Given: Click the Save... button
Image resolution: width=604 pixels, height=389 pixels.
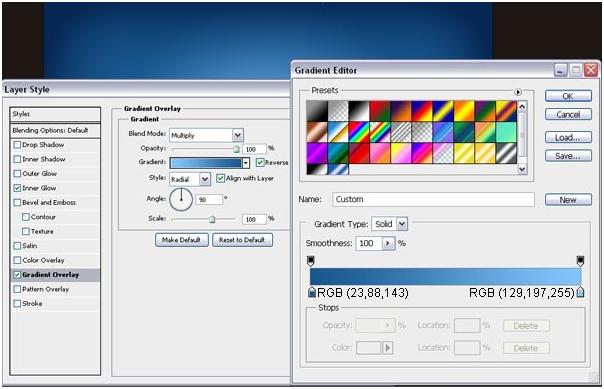Looking at the screenshot, I should click(x=568, y=156).
